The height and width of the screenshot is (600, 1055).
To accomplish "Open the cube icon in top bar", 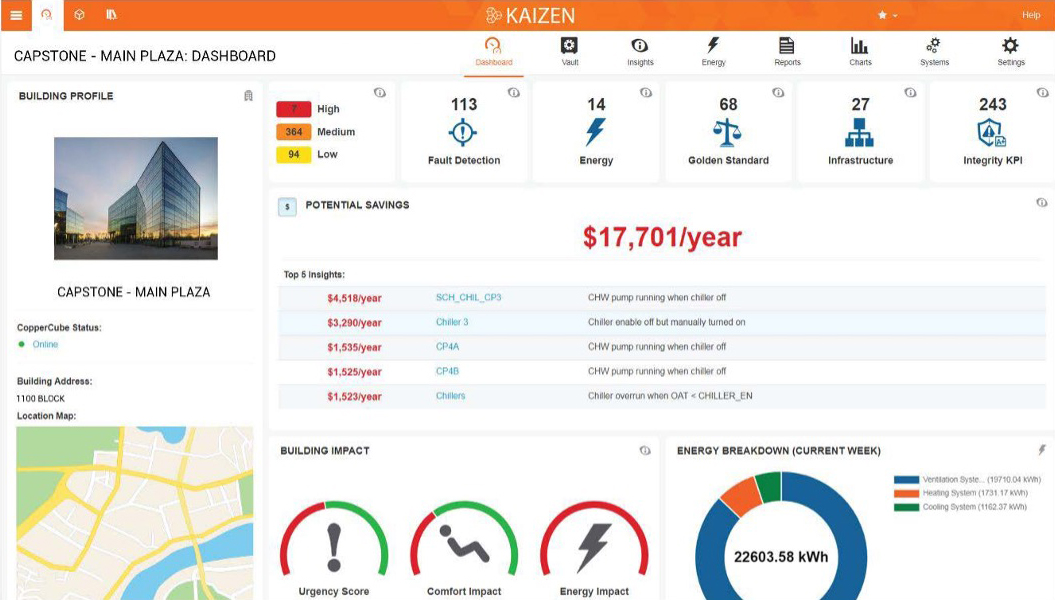I will tap(79, 15).
